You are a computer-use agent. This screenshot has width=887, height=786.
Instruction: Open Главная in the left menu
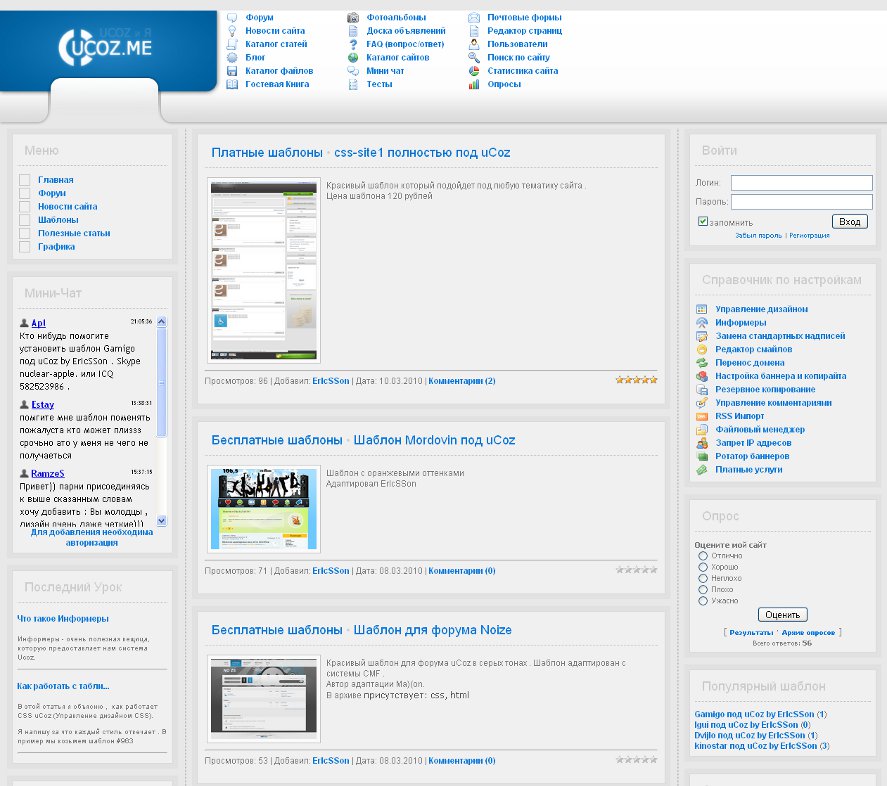pyautogui.click(x=55, y=180)
